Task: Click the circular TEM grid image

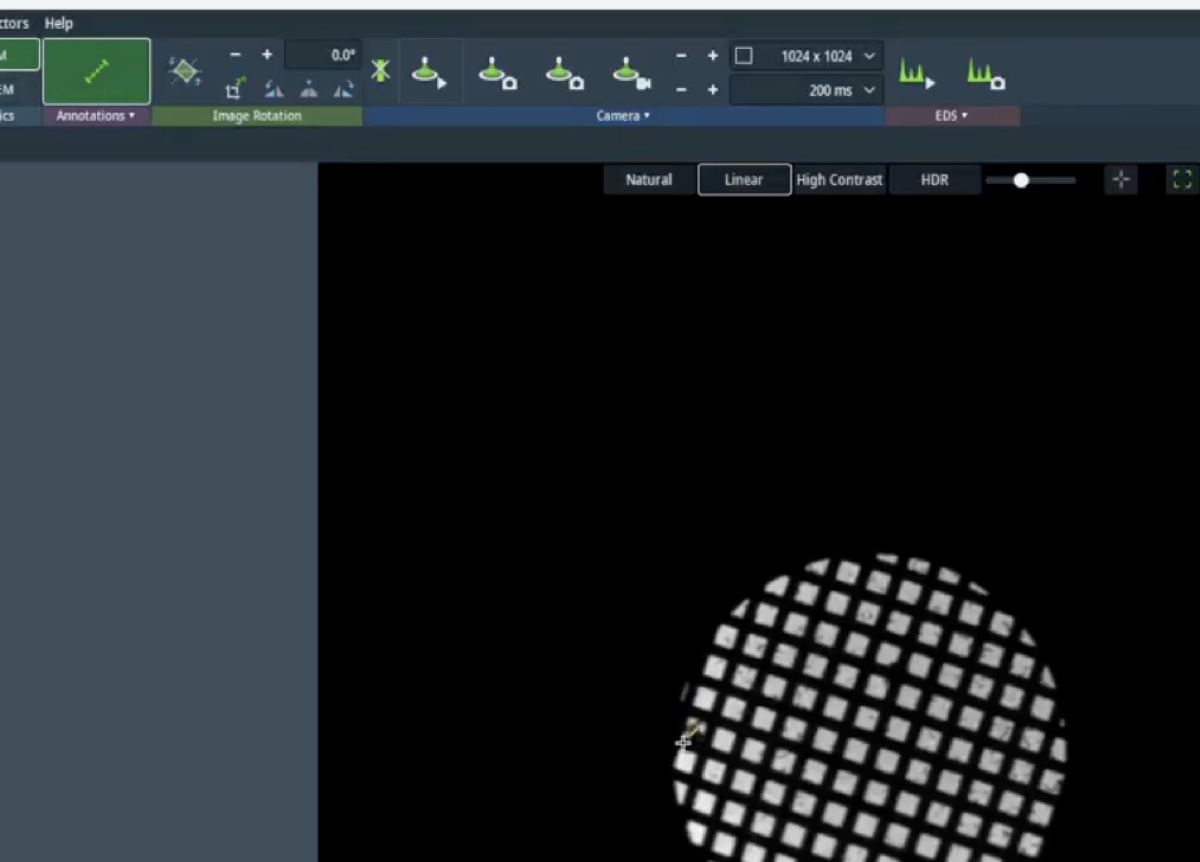Action: coord(870,708)
